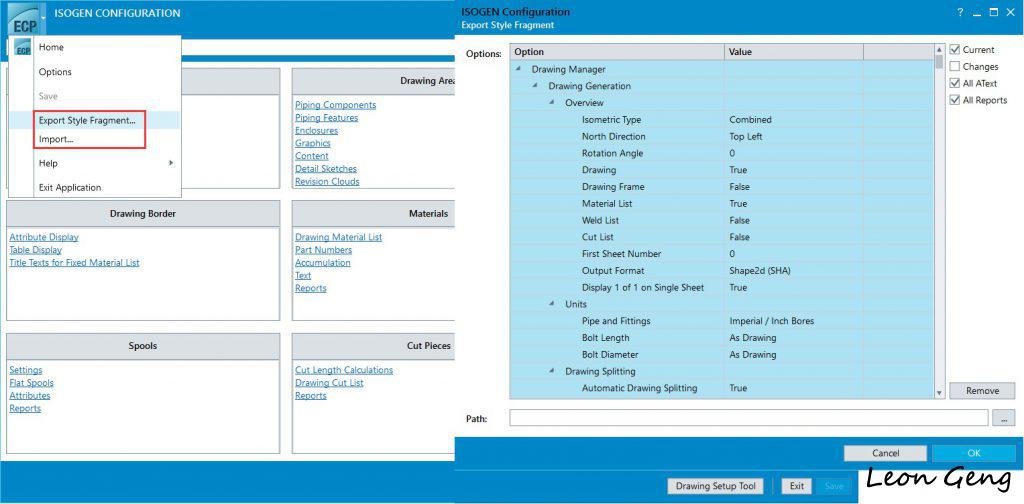Open the Piping Components link
This screenshot has height=504, width=1024.
336,105
